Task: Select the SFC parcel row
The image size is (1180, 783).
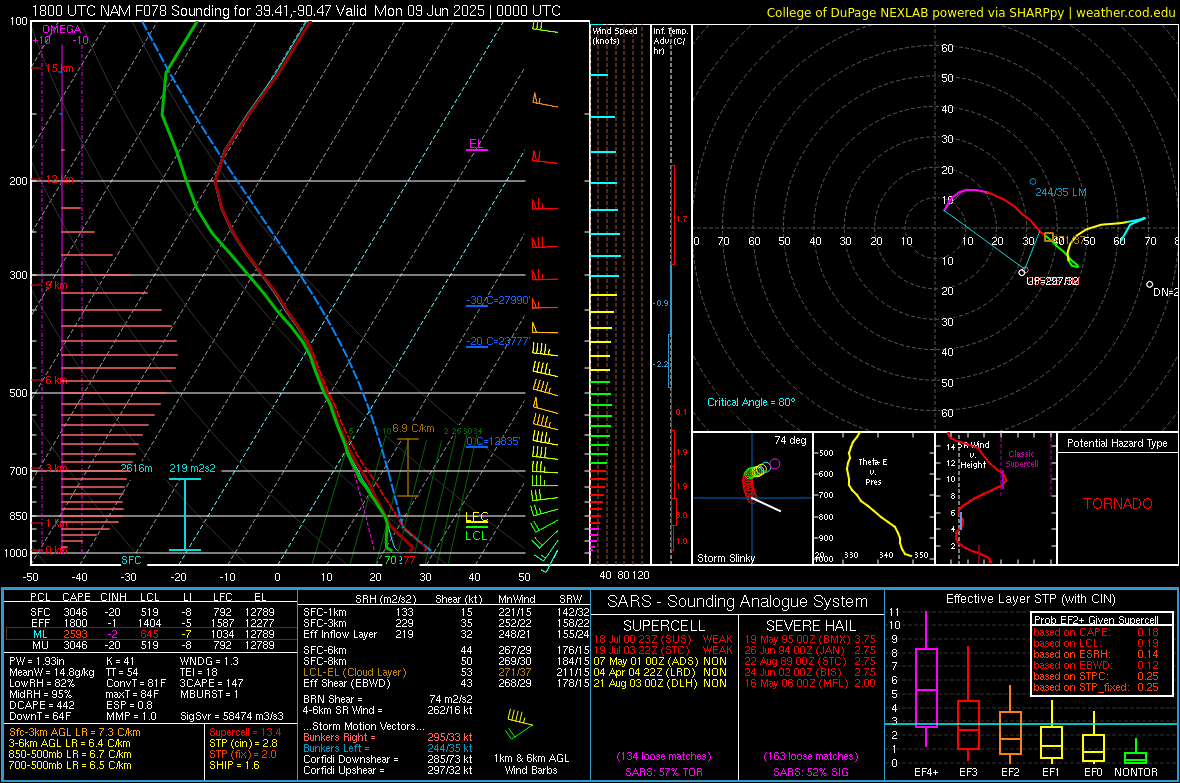Action: pyautogui.click(x=151, y=612)
